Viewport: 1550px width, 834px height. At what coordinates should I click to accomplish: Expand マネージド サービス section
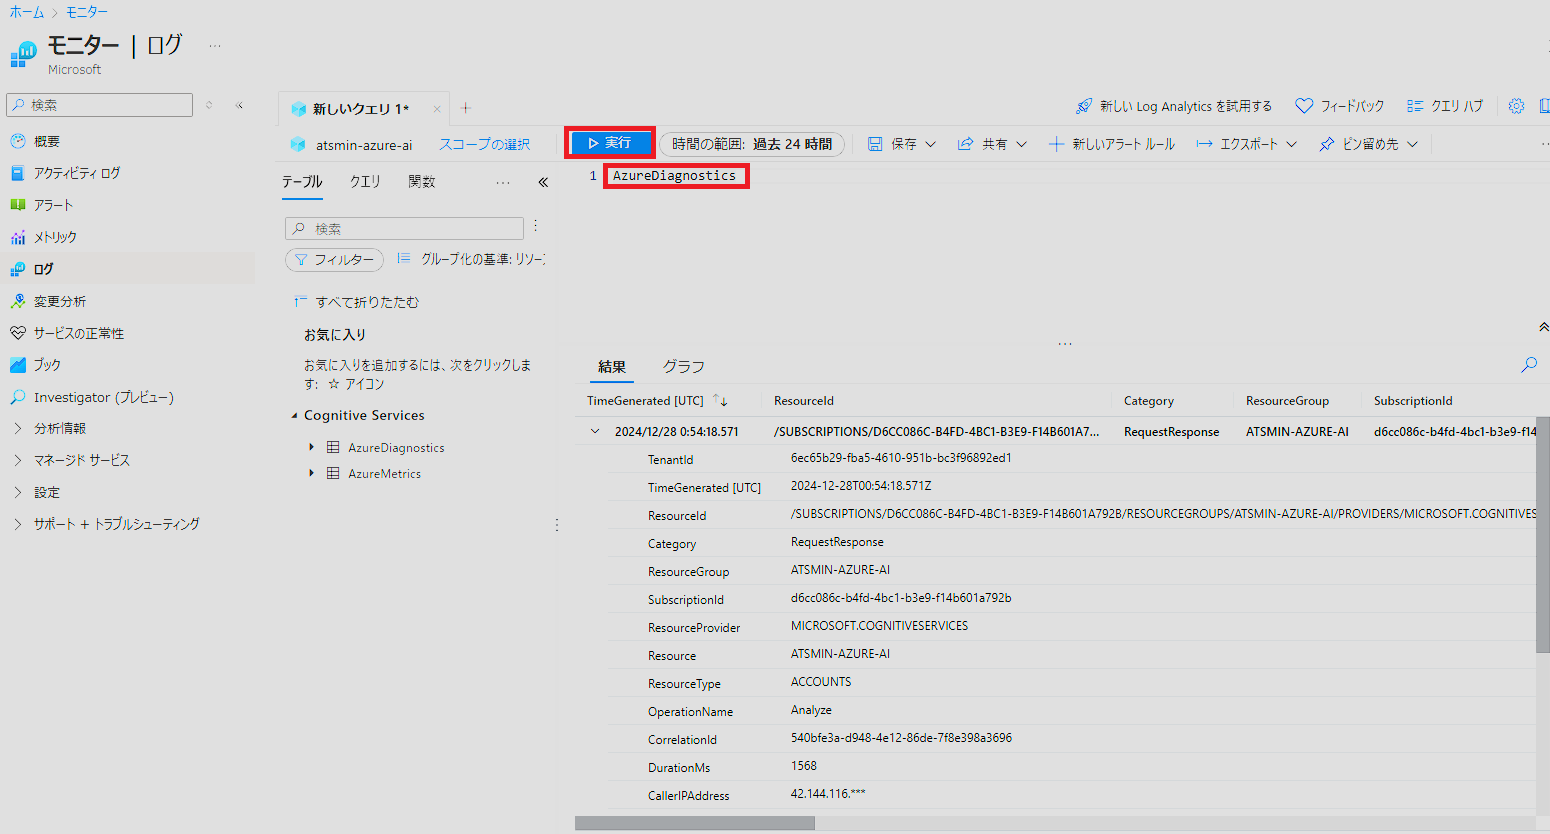tap(81, 460)
